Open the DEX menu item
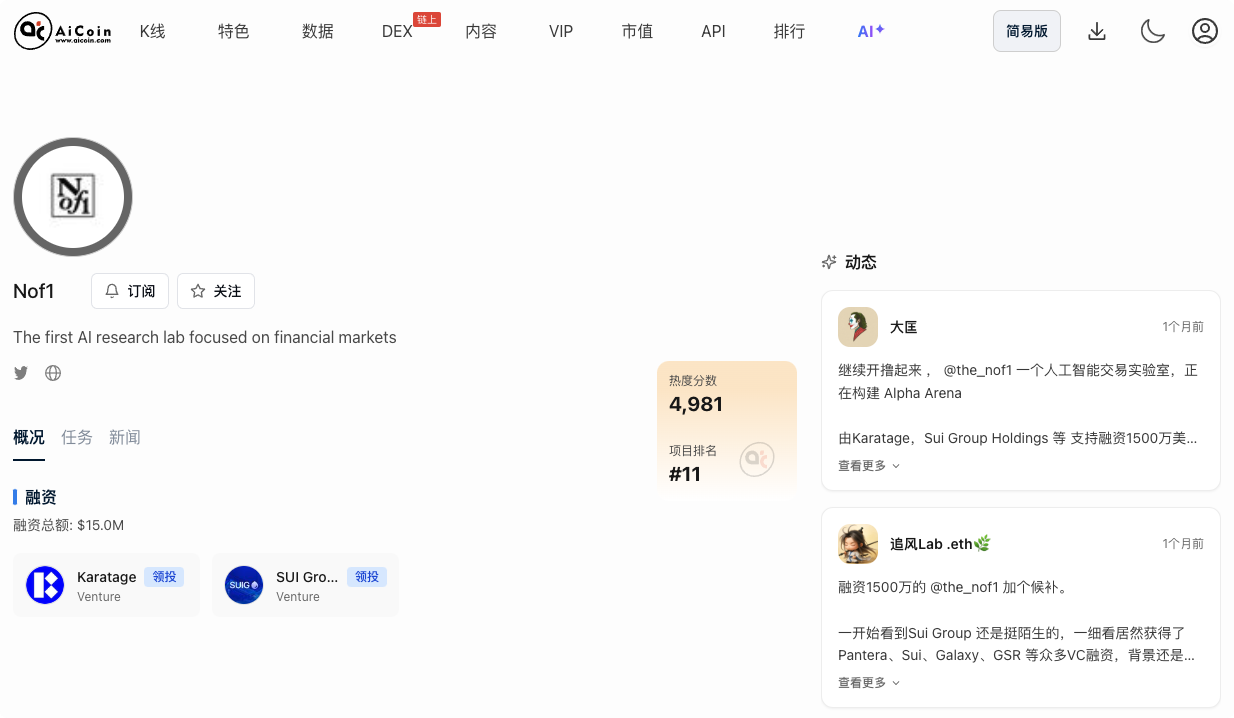Image resolution: width=1234 pixels, height=718 pixels. (397, 31)
